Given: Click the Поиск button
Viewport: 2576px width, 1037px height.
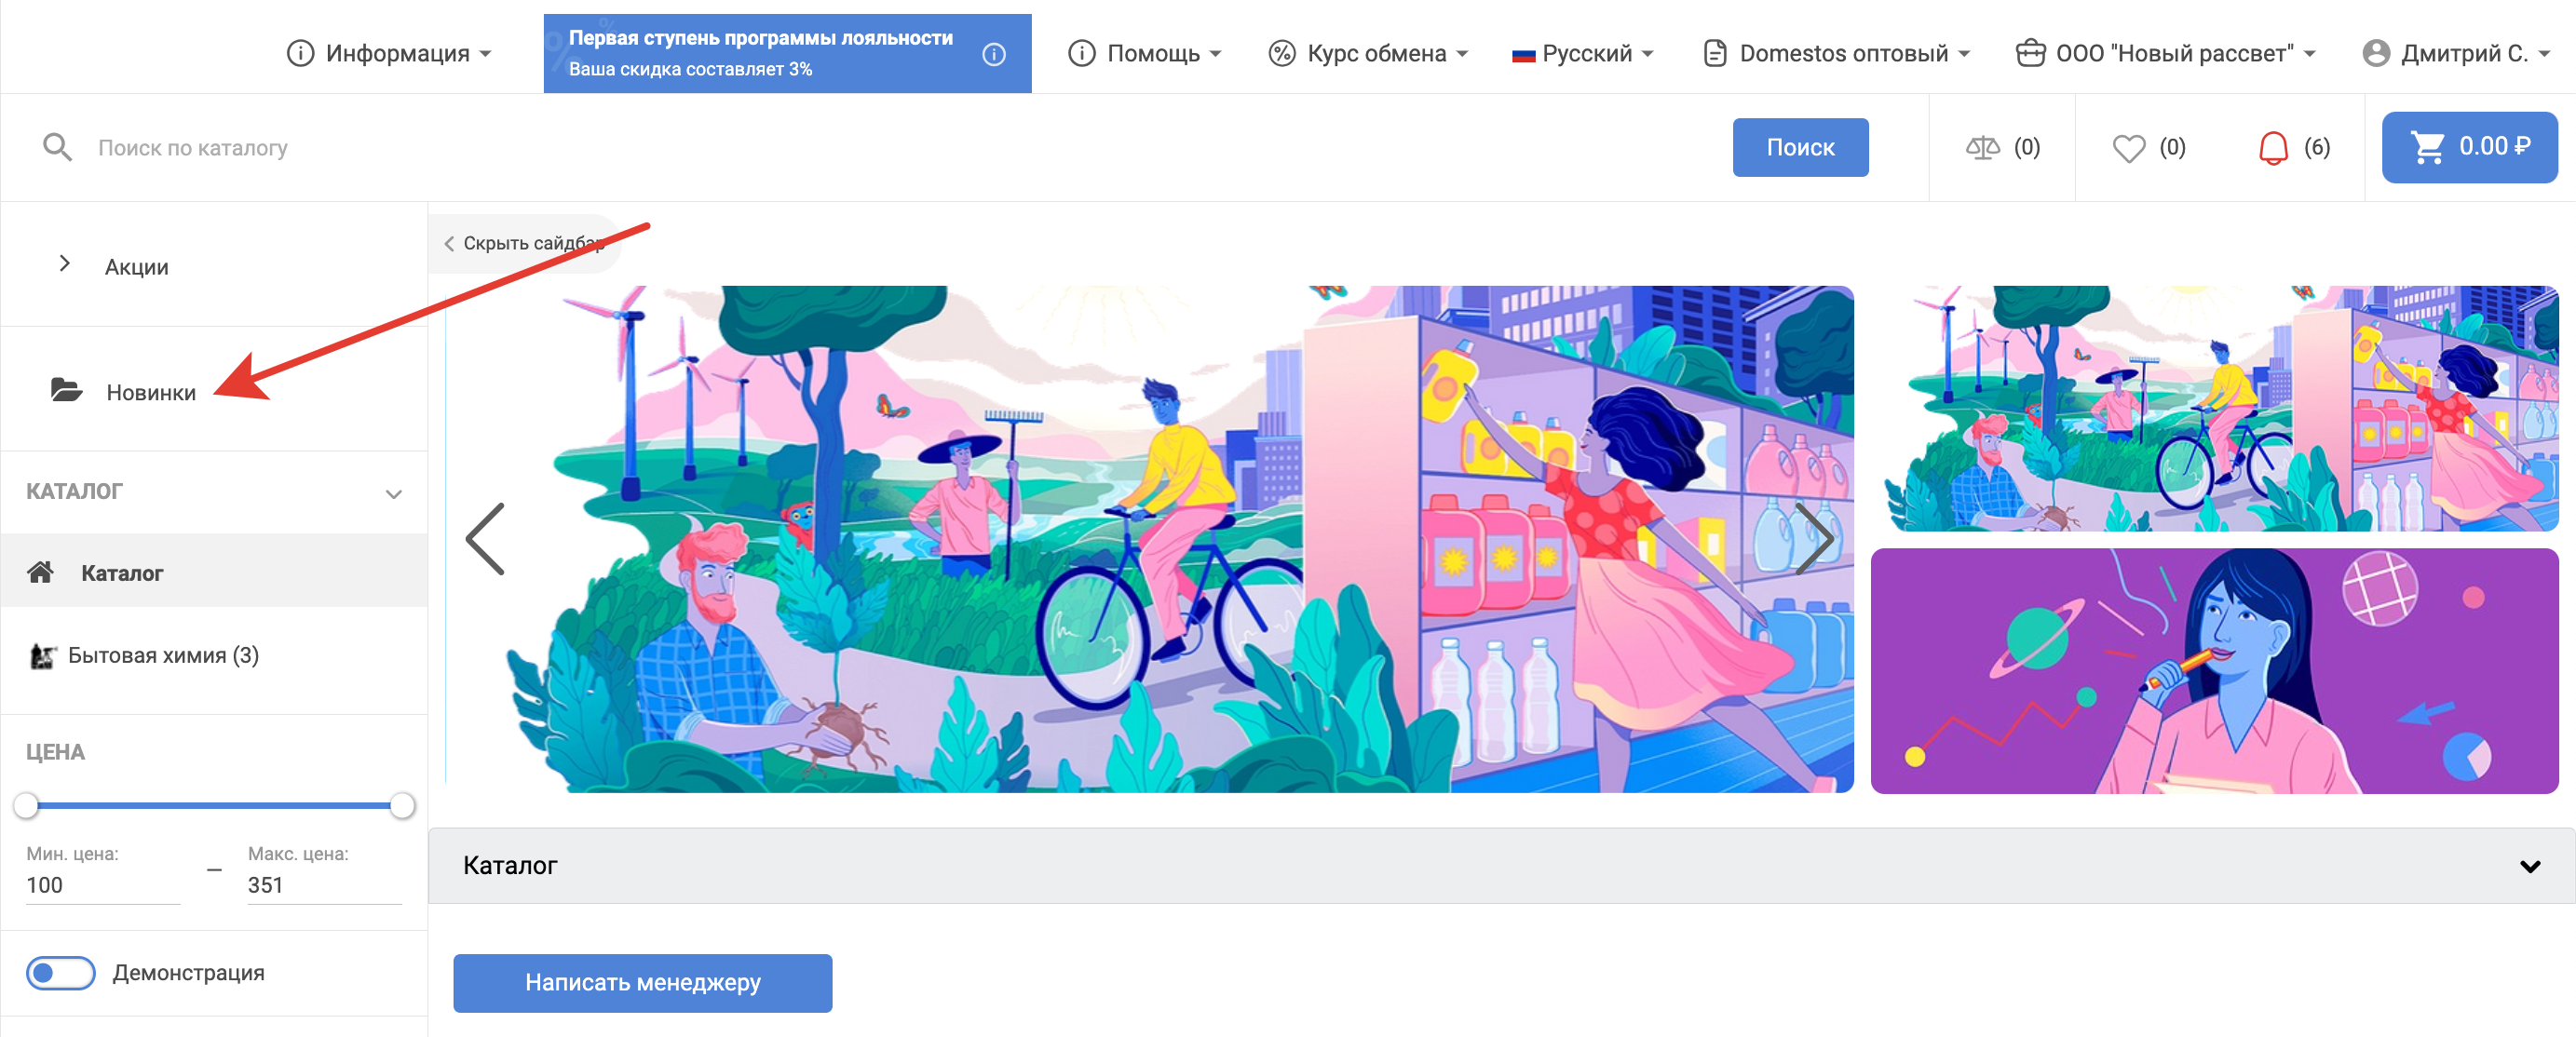Looking at the screenshot, I should pos(1799,148).
